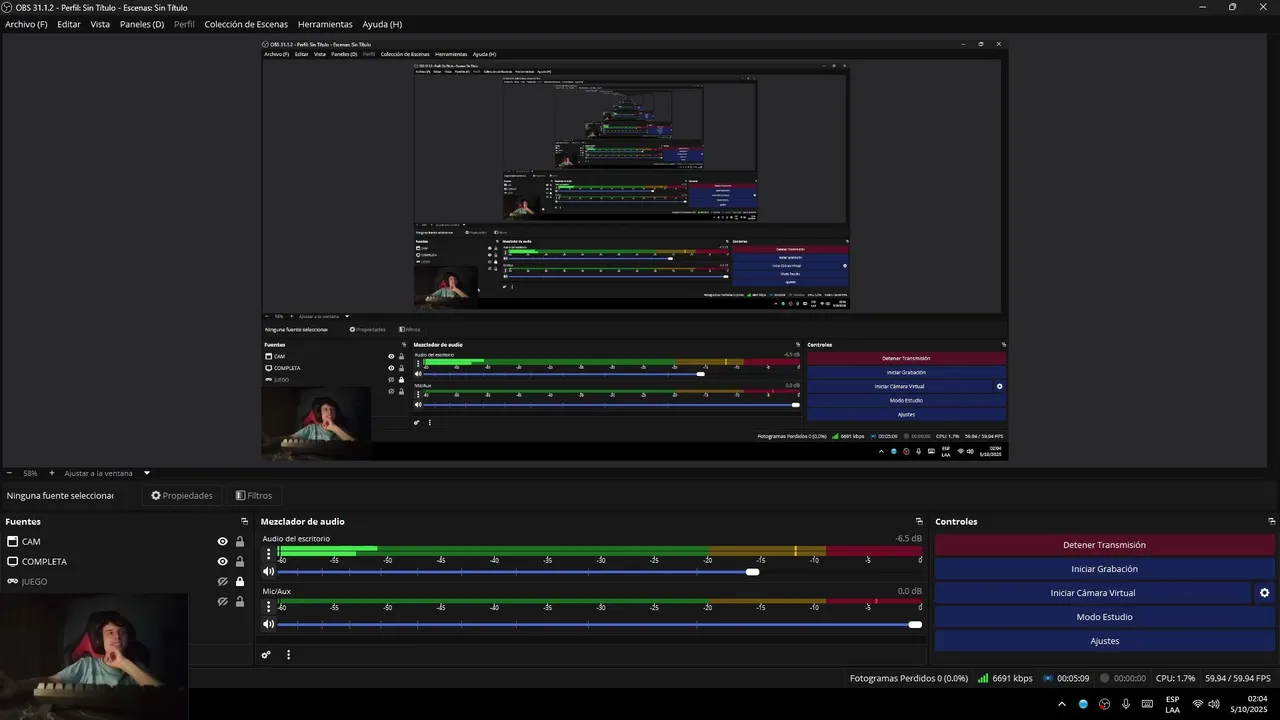This screenshot has width=1280, height=720.
Task: Click the CAM source type icon
Action: click(x=13, y=541)
